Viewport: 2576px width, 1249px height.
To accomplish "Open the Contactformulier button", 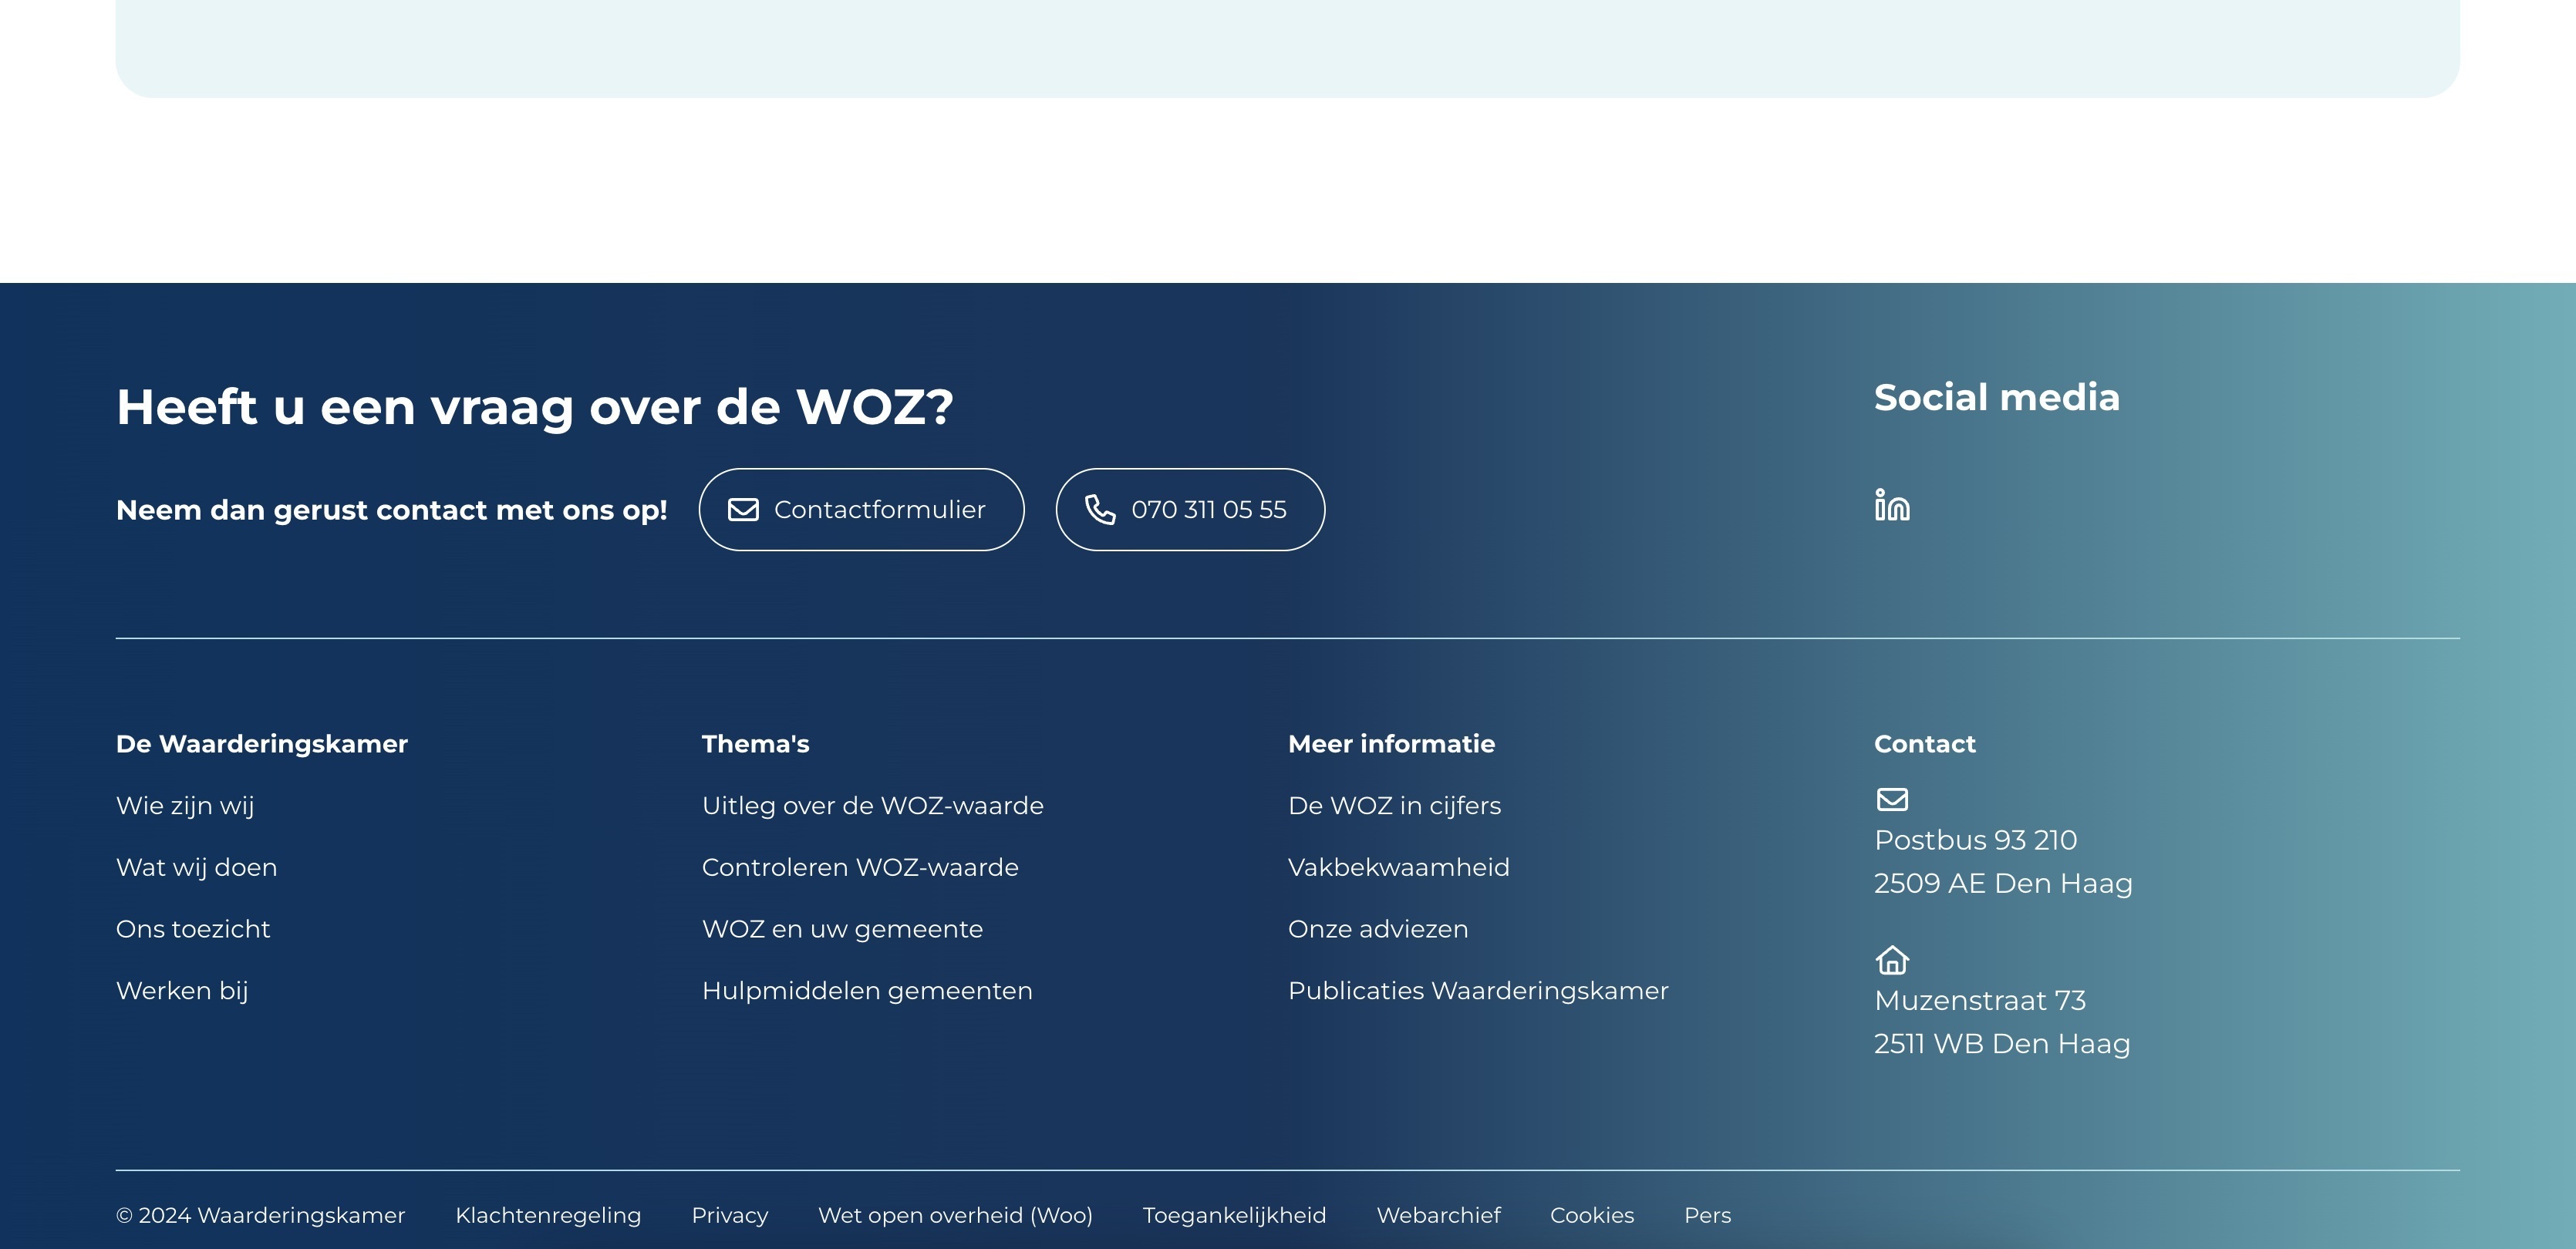I will click(x=861, y=510).
